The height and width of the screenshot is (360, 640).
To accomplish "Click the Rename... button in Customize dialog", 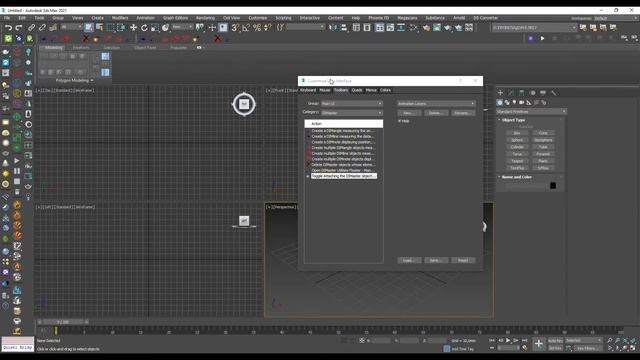I will (463, 113).
